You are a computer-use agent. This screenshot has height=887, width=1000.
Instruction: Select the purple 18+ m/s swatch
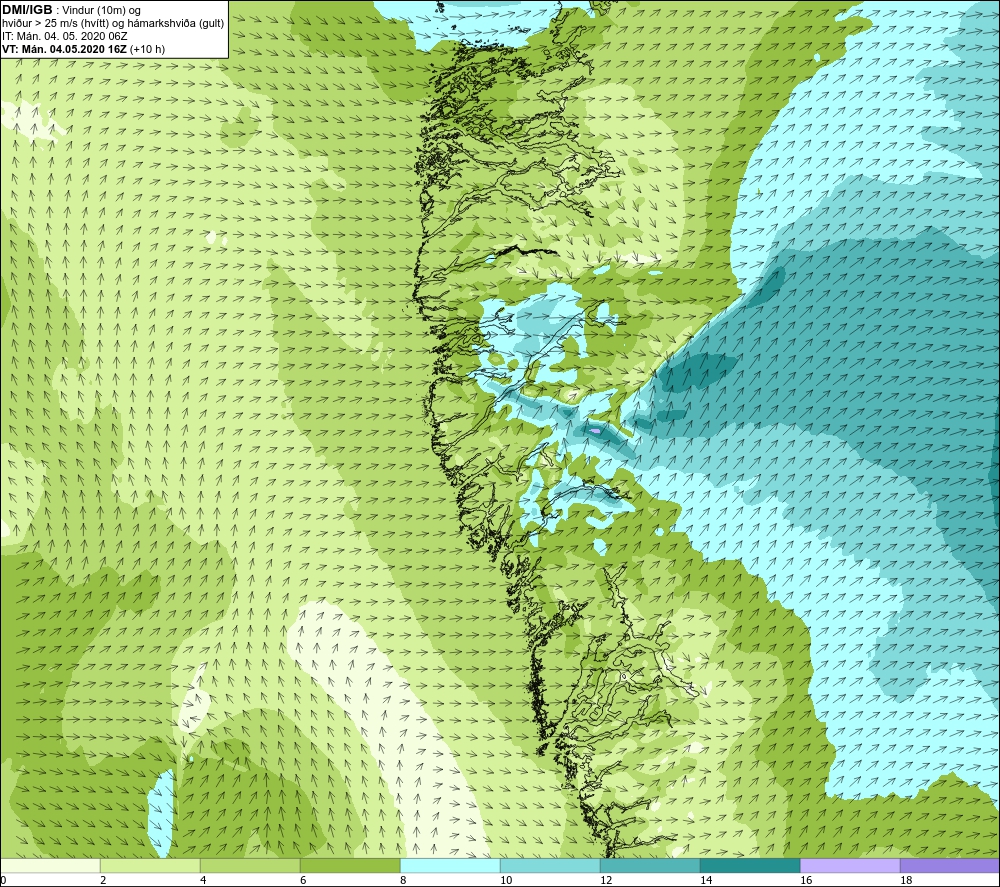(x=950, y=865)
